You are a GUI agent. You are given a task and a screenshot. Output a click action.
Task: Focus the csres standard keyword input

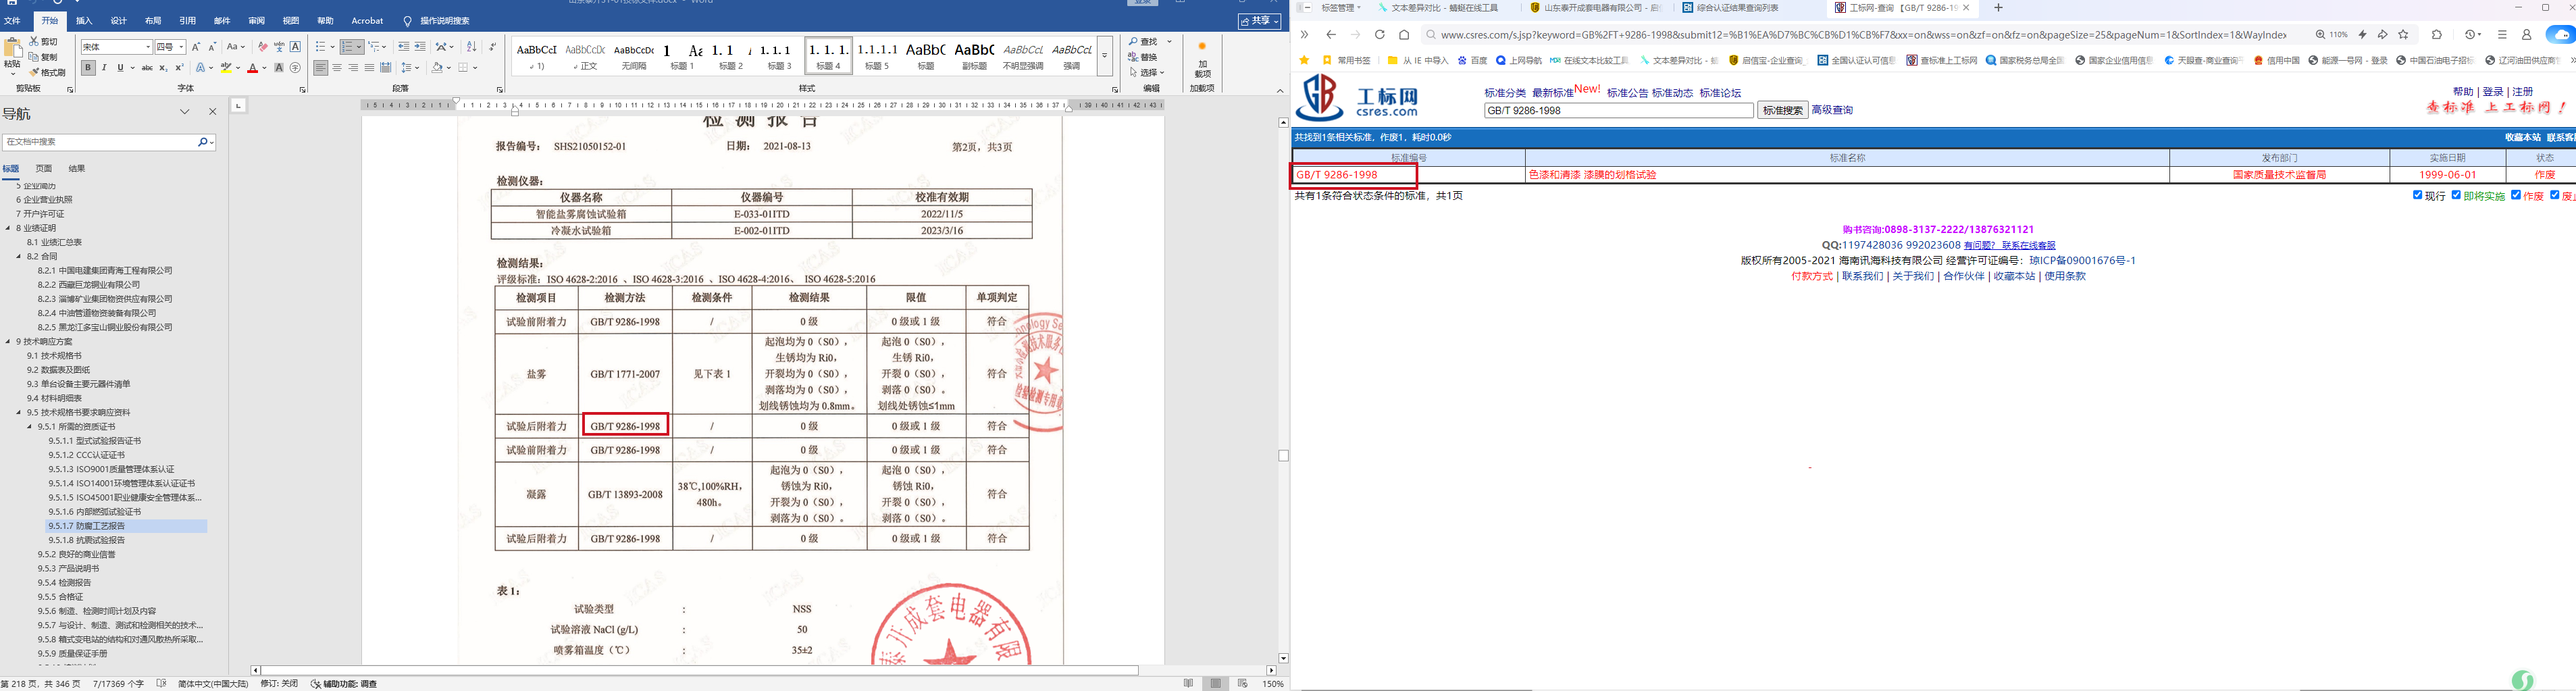(x=1619, y=110)
